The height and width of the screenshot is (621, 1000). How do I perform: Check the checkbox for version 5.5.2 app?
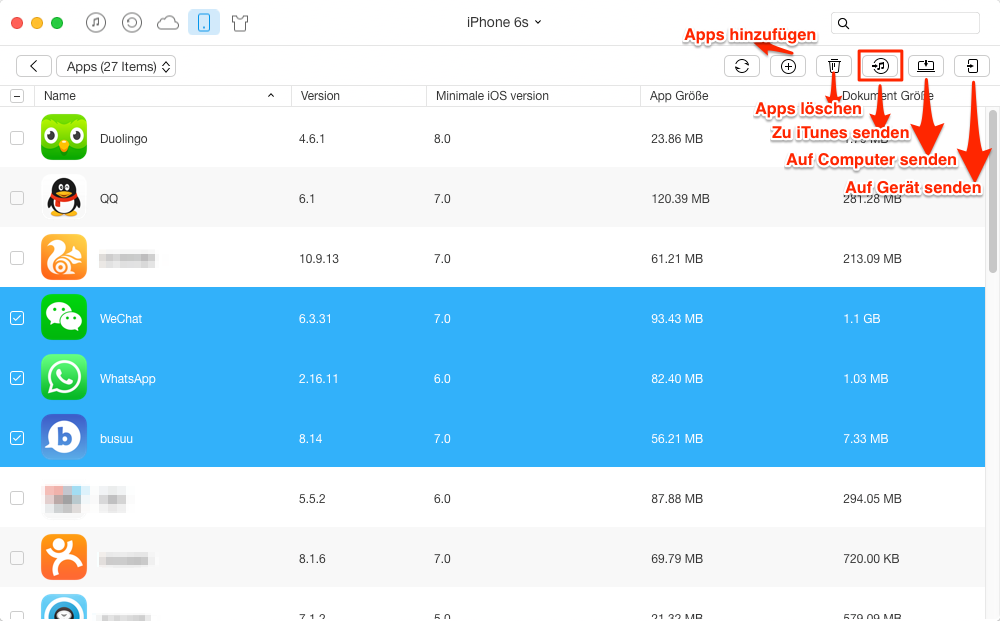point(17,497)
